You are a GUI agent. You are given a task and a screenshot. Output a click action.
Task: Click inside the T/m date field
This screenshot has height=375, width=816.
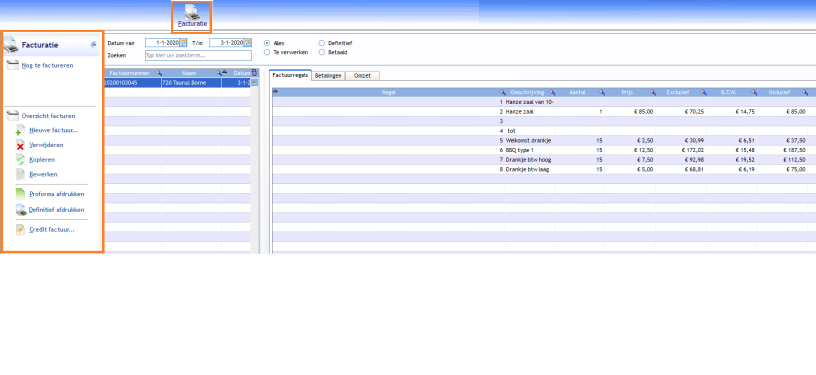(227, 43)
